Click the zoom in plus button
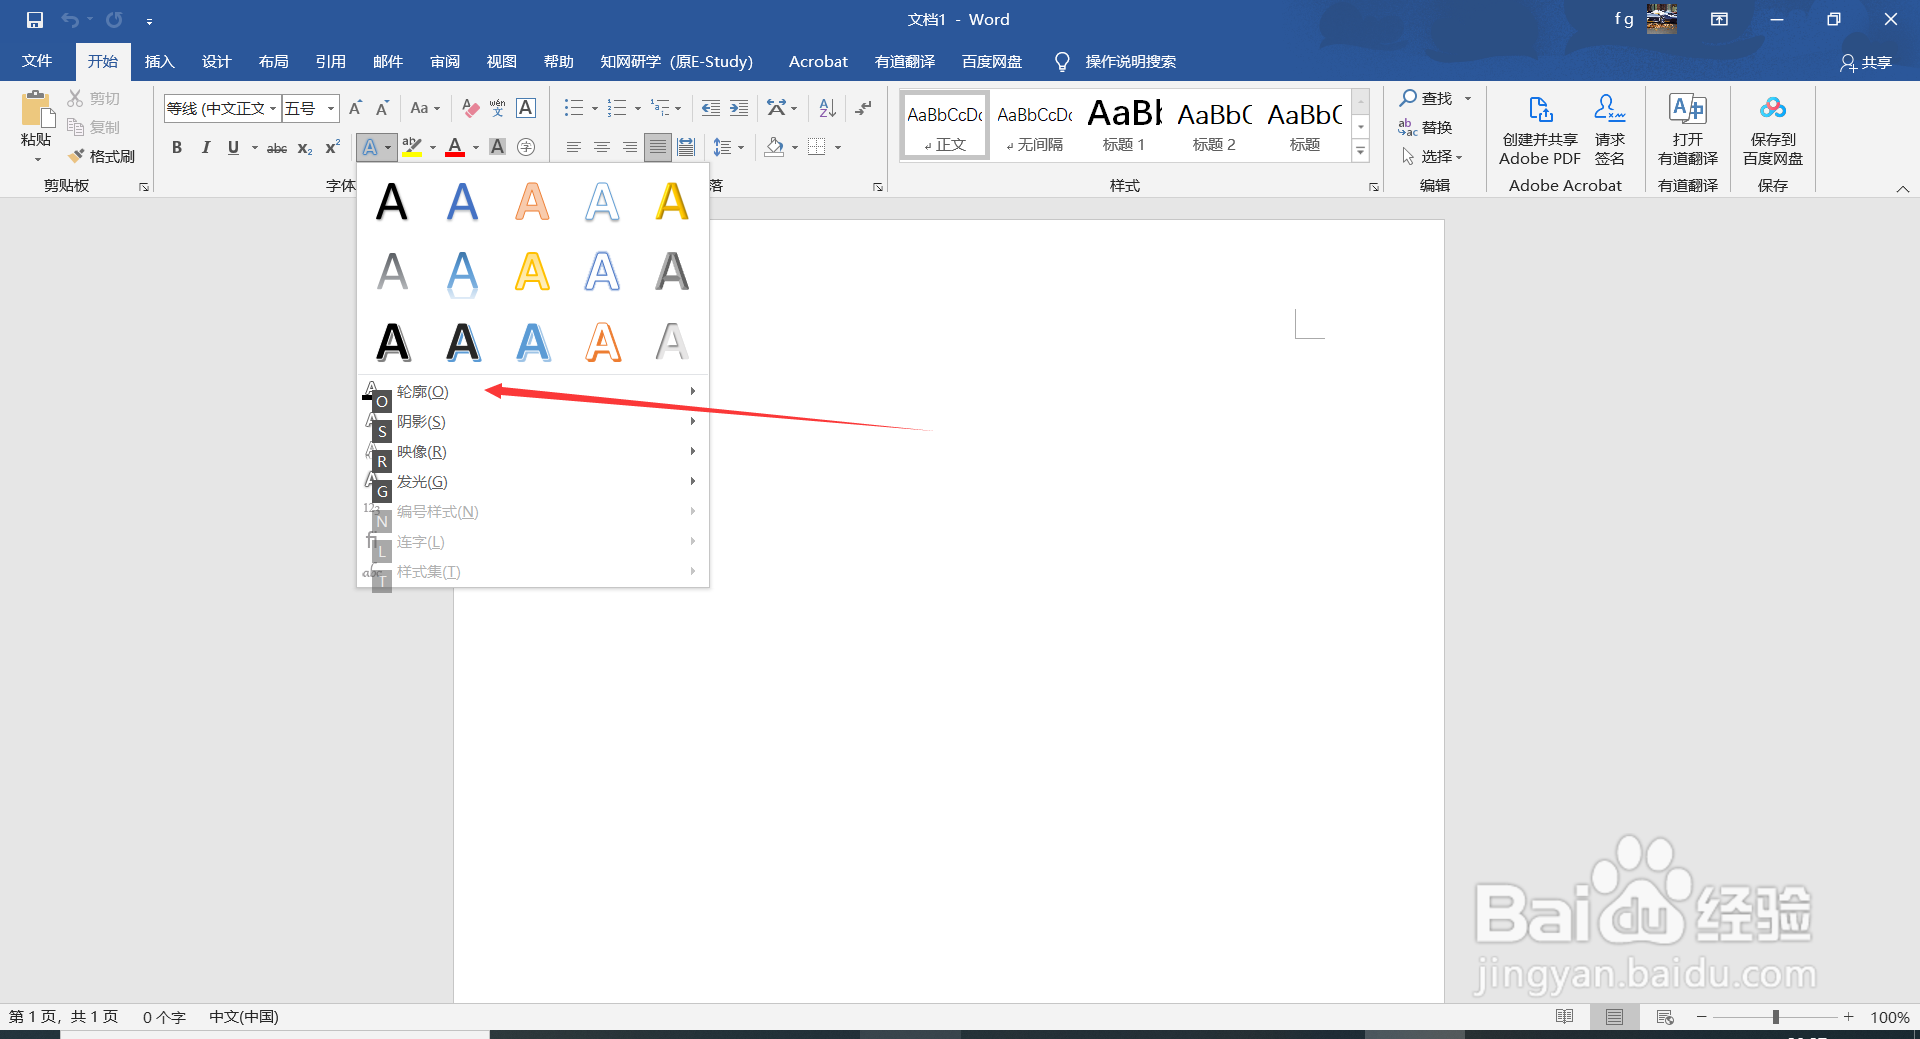The image size is (1920, 1039). point(1849,1017)
